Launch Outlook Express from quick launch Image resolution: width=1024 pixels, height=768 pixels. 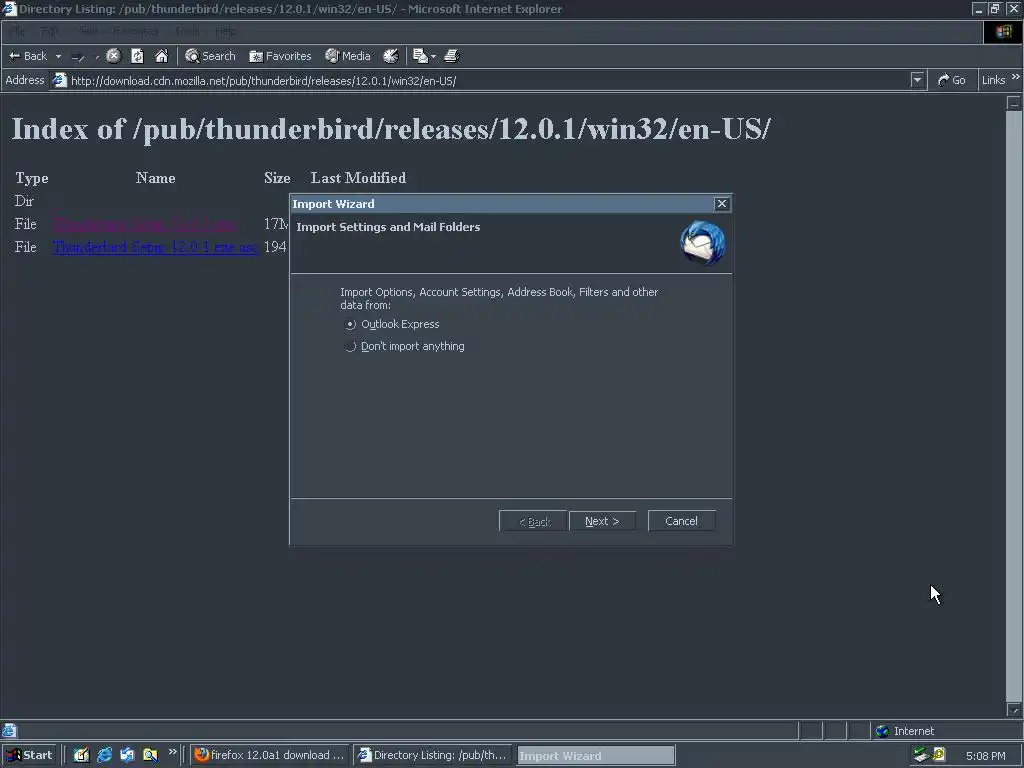(x=127, y=755)
